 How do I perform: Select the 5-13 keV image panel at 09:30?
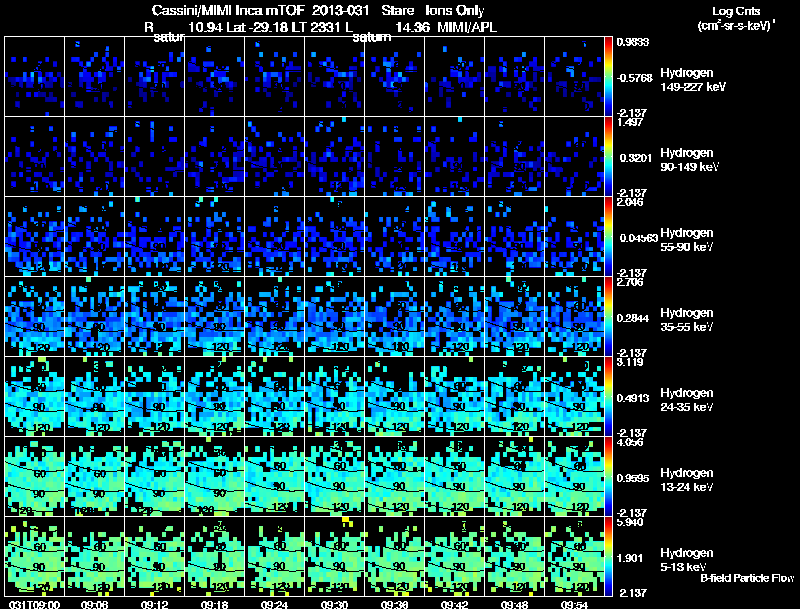click(334, 557)
